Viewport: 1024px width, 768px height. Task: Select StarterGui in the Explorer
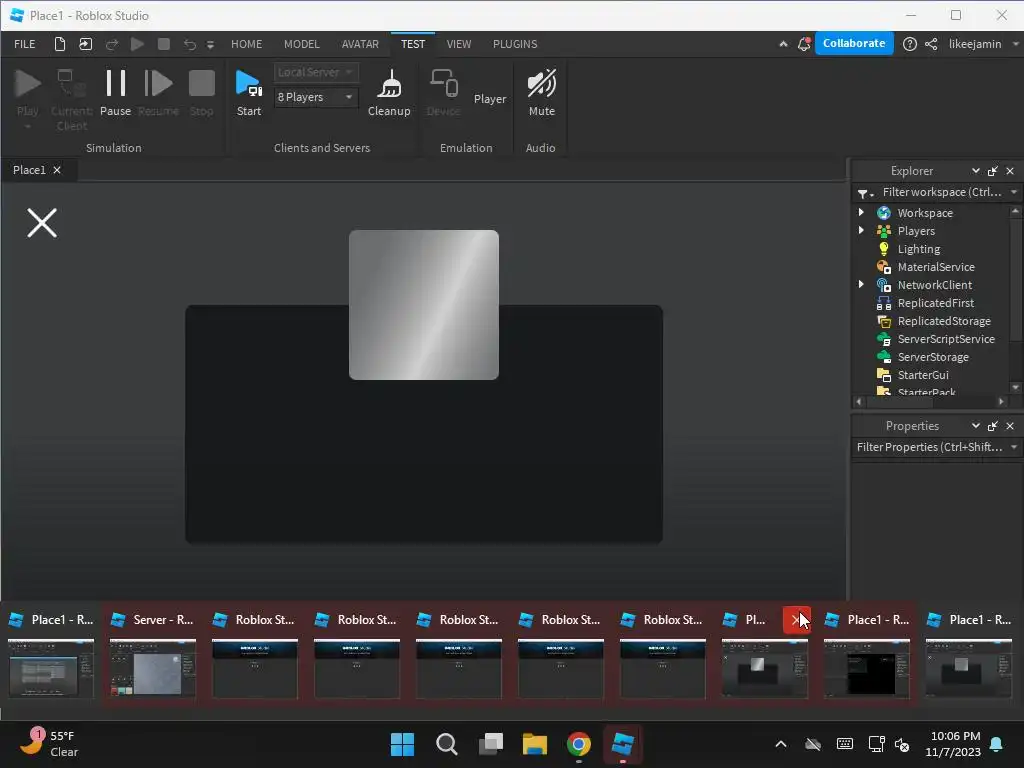pyautogui.click(x=923, y=375)
